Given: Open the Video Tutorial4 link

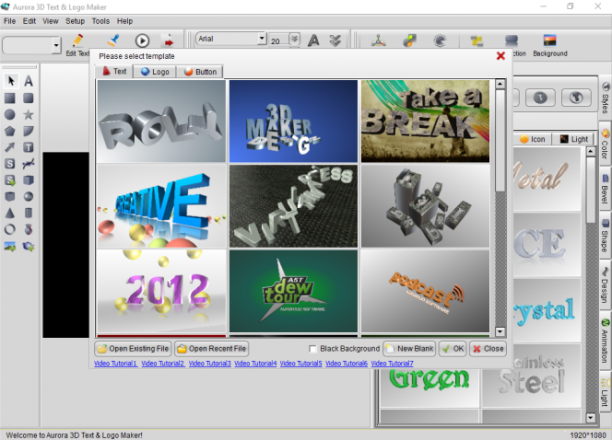Looking at the screenshot, I should click(x=255, y=363).
